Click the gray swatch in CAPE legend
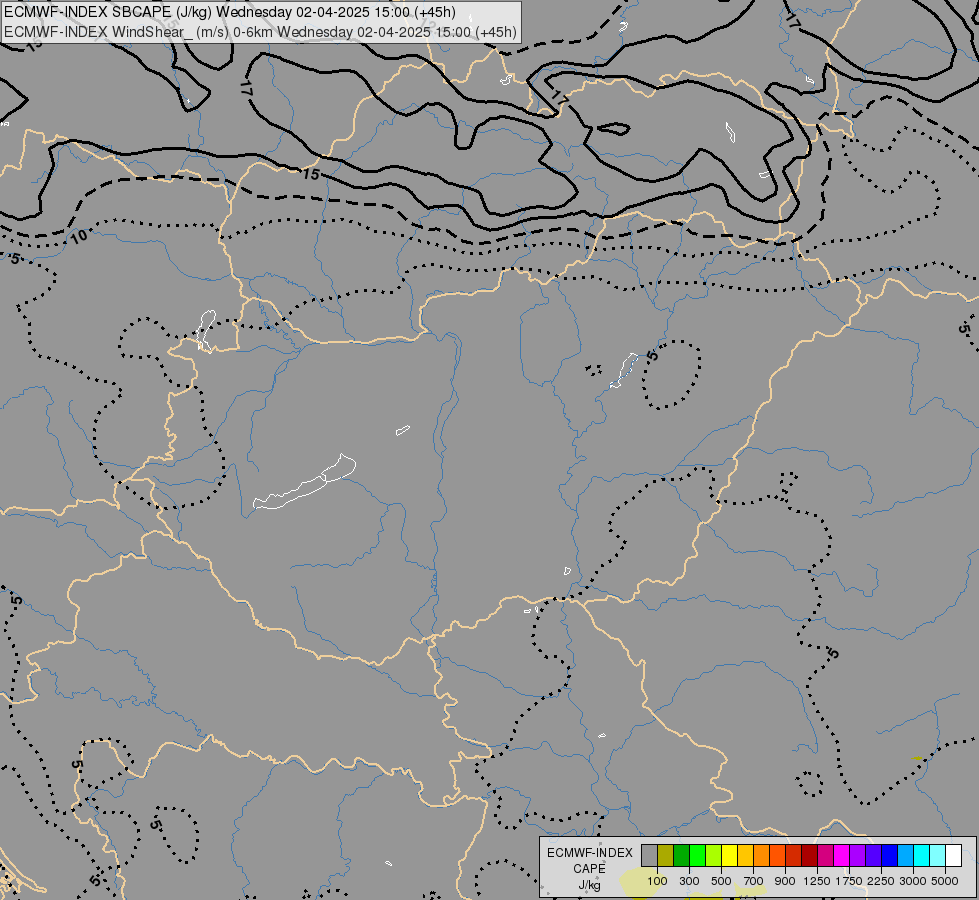The width and height of the screenshot is (979, 900). [649, 856]
